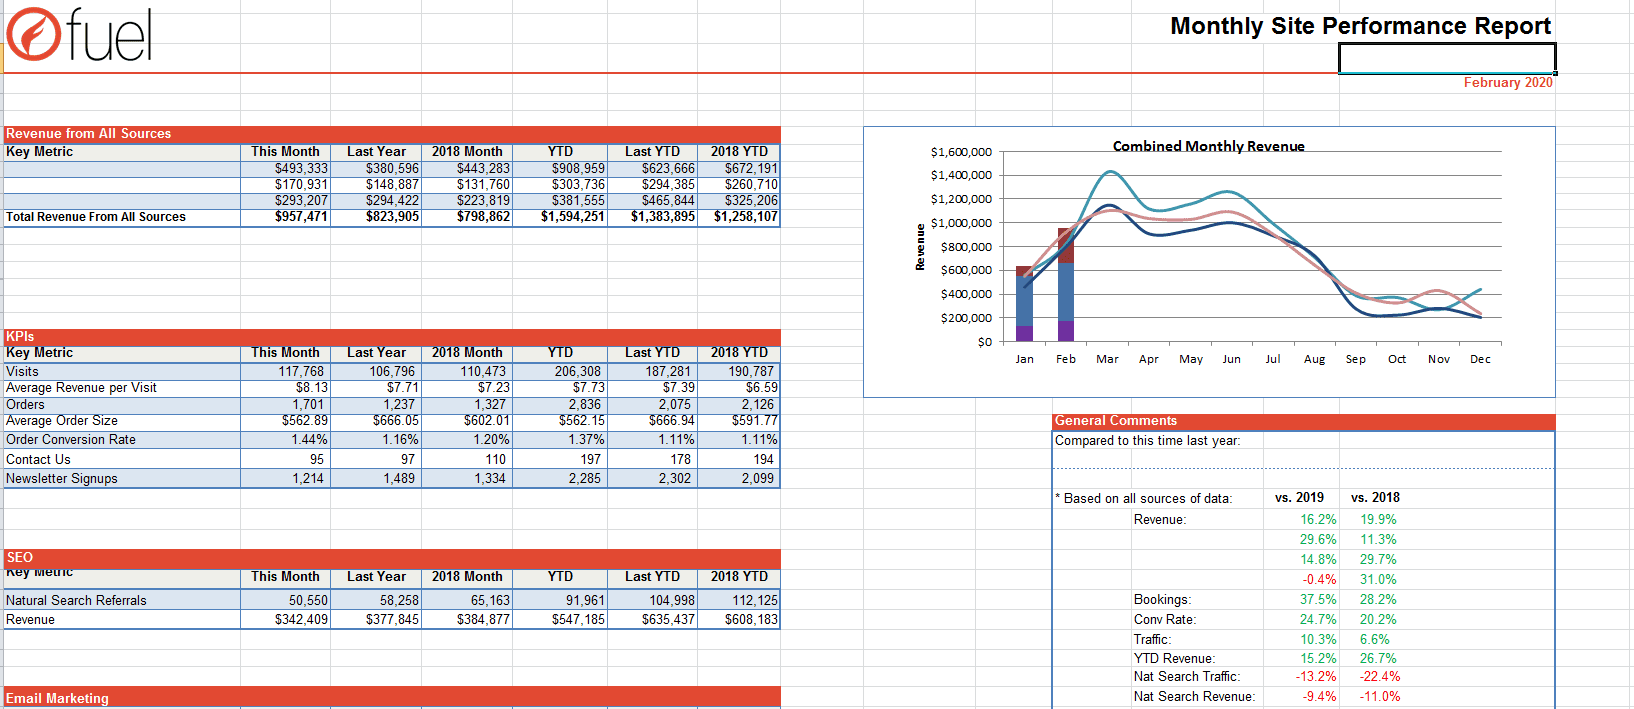
Task: Select the vs. 2019 column heading
Action: click(x=1299, y=498)
